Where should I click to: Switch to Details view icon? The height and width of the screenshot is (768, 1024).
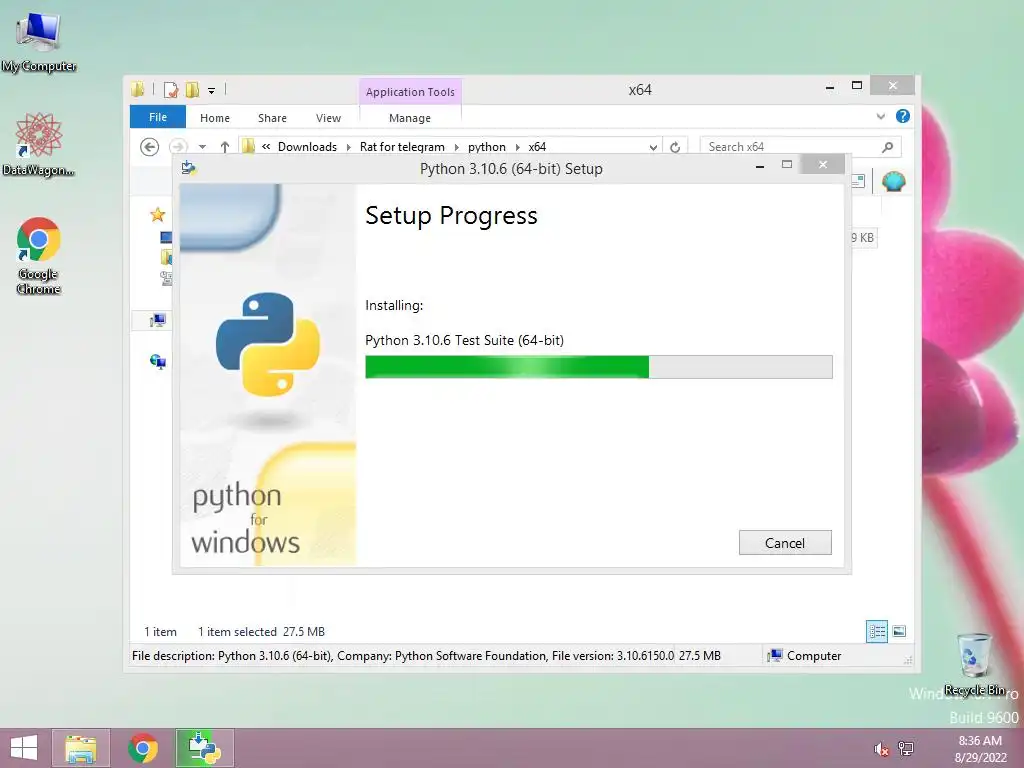(876, 632)
